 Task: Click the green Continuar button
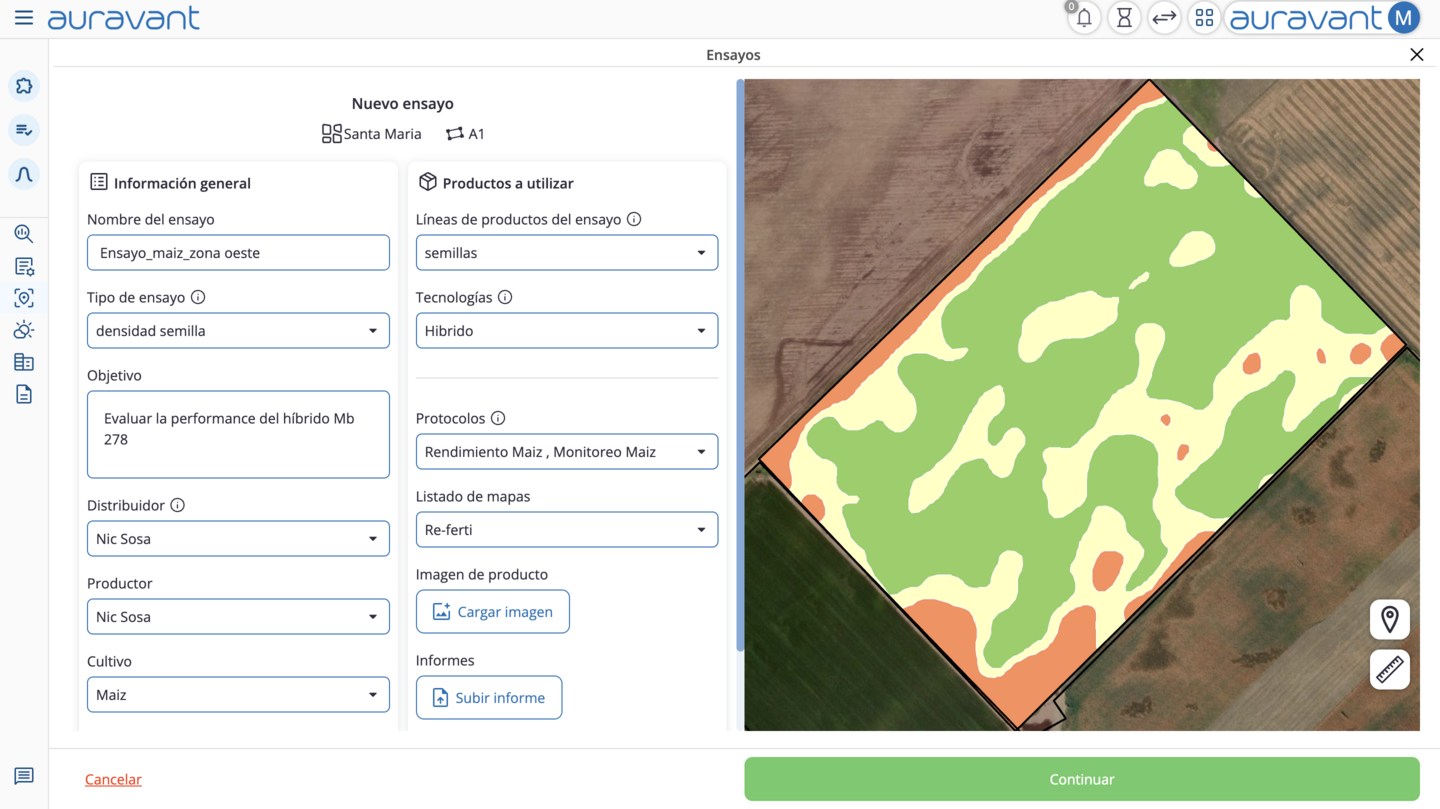click(x=1082, y=779)
